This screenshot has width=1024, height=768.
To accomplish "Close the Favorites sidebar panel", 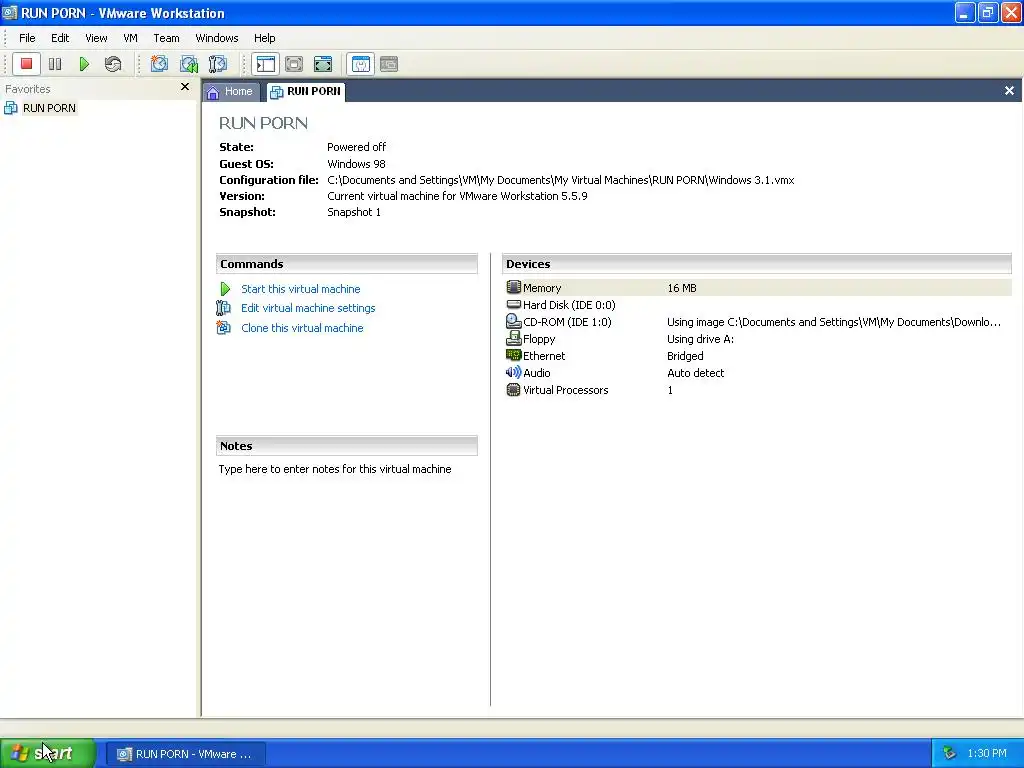I will click(x=185, y=86).
